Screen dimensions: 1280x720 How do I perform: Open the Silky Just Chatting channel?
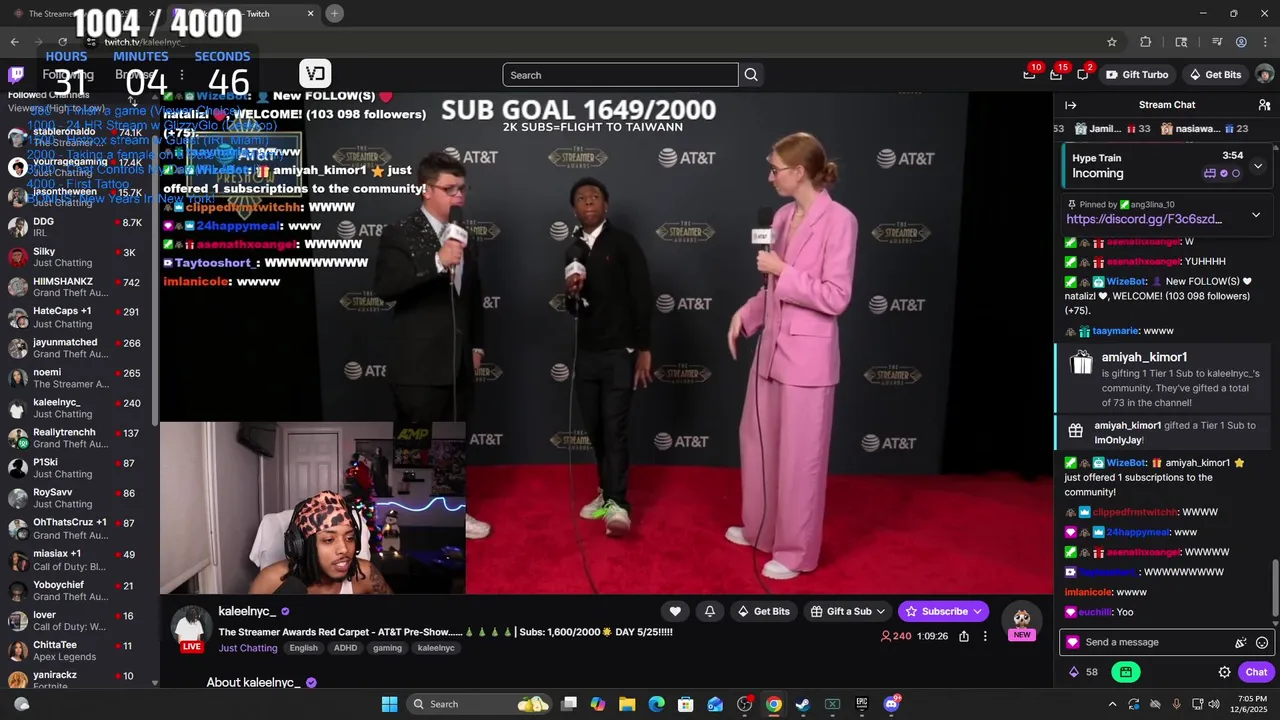coord(77,258)
